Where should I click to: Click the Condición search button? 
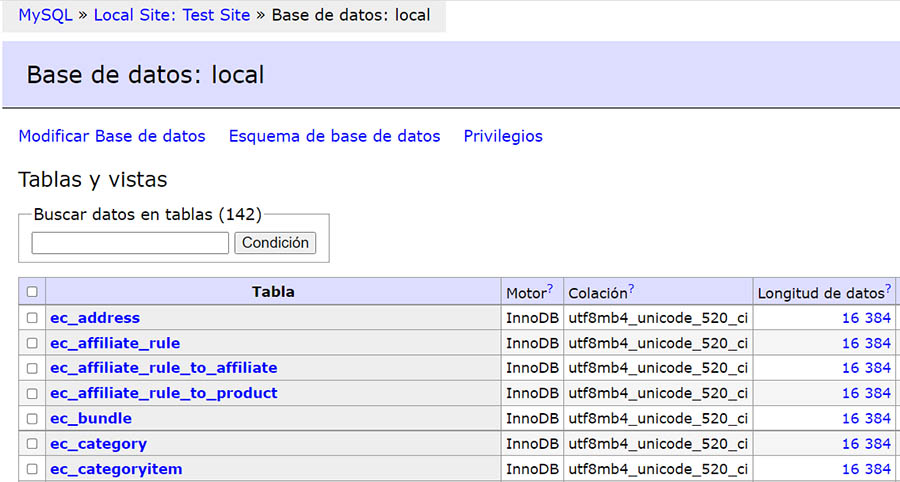coord(275,243)
